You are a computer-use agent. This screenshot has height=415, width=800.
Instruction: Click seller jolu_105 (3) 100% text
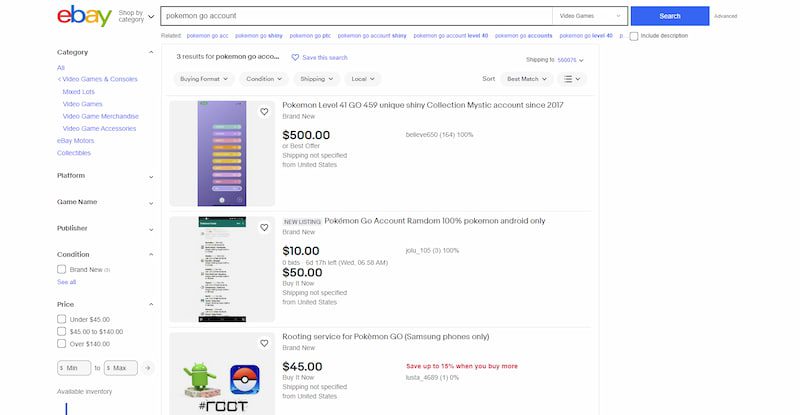[x=432, y=251]
